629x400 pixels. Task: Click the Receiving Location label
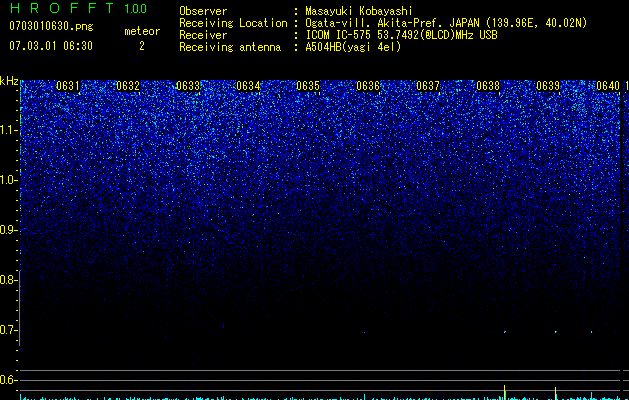coord(233,23)
